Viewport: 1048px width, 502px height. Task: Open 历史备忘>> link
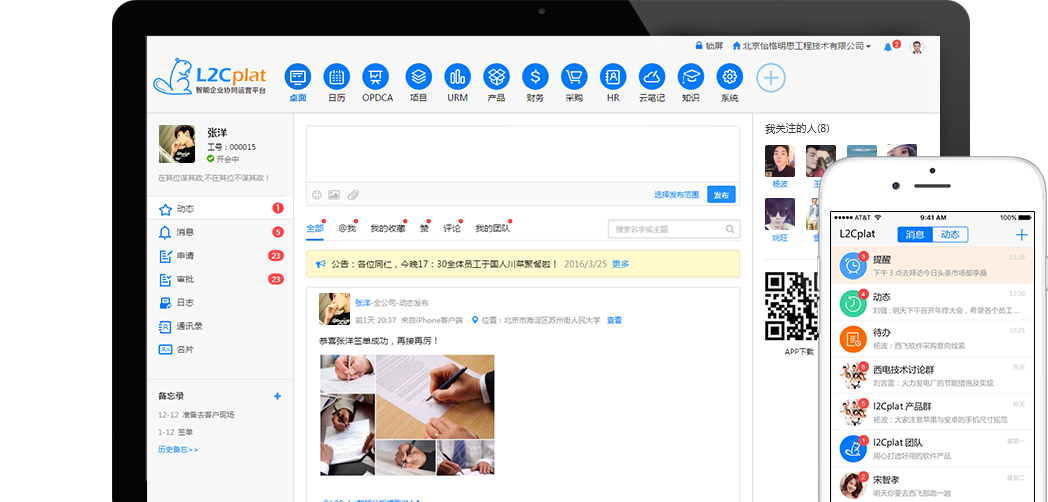point(178,449)
